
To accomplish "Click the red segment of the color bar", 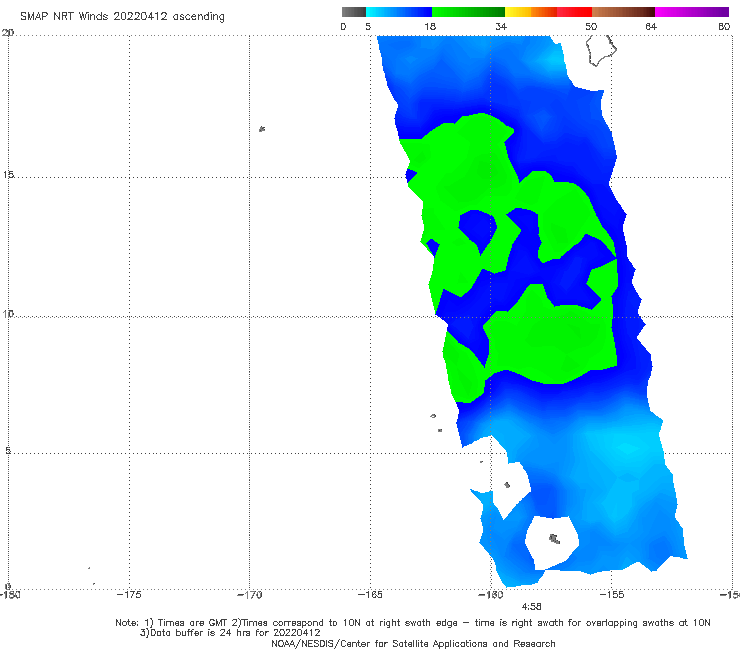I will [574, 12].
